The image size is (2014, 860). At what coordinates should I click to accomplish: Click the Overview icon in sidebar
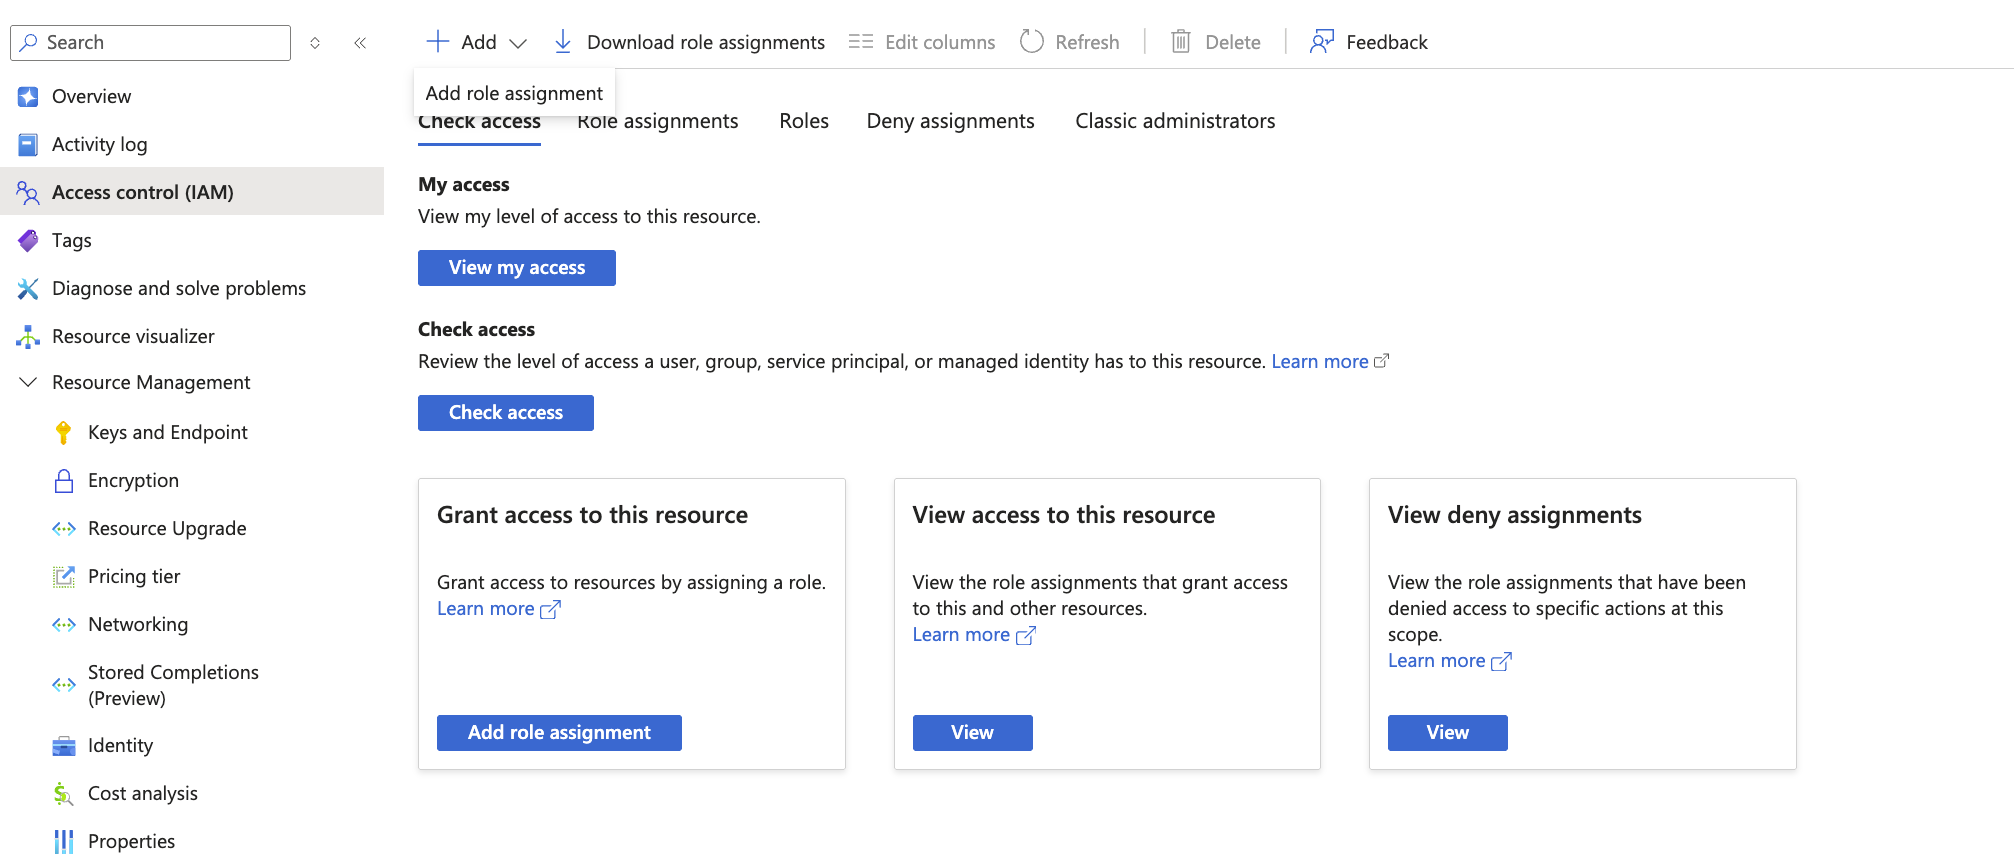pos(28,97)
